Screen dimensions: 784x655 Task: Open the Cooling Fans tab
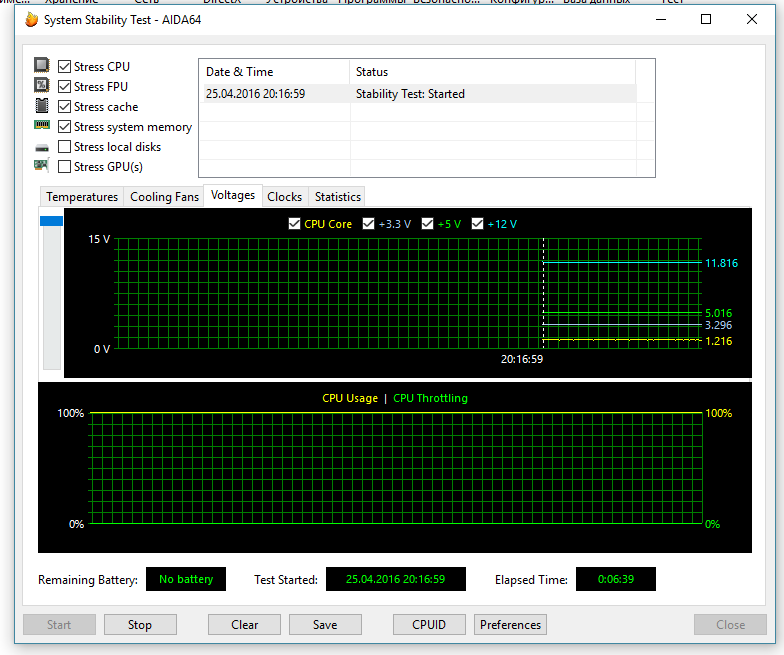pos(164,196)
